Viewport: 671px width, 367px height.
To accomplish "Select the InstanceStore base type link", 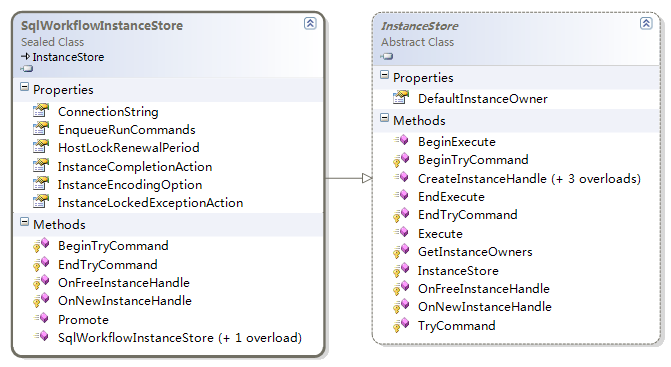I will (68, 57).
